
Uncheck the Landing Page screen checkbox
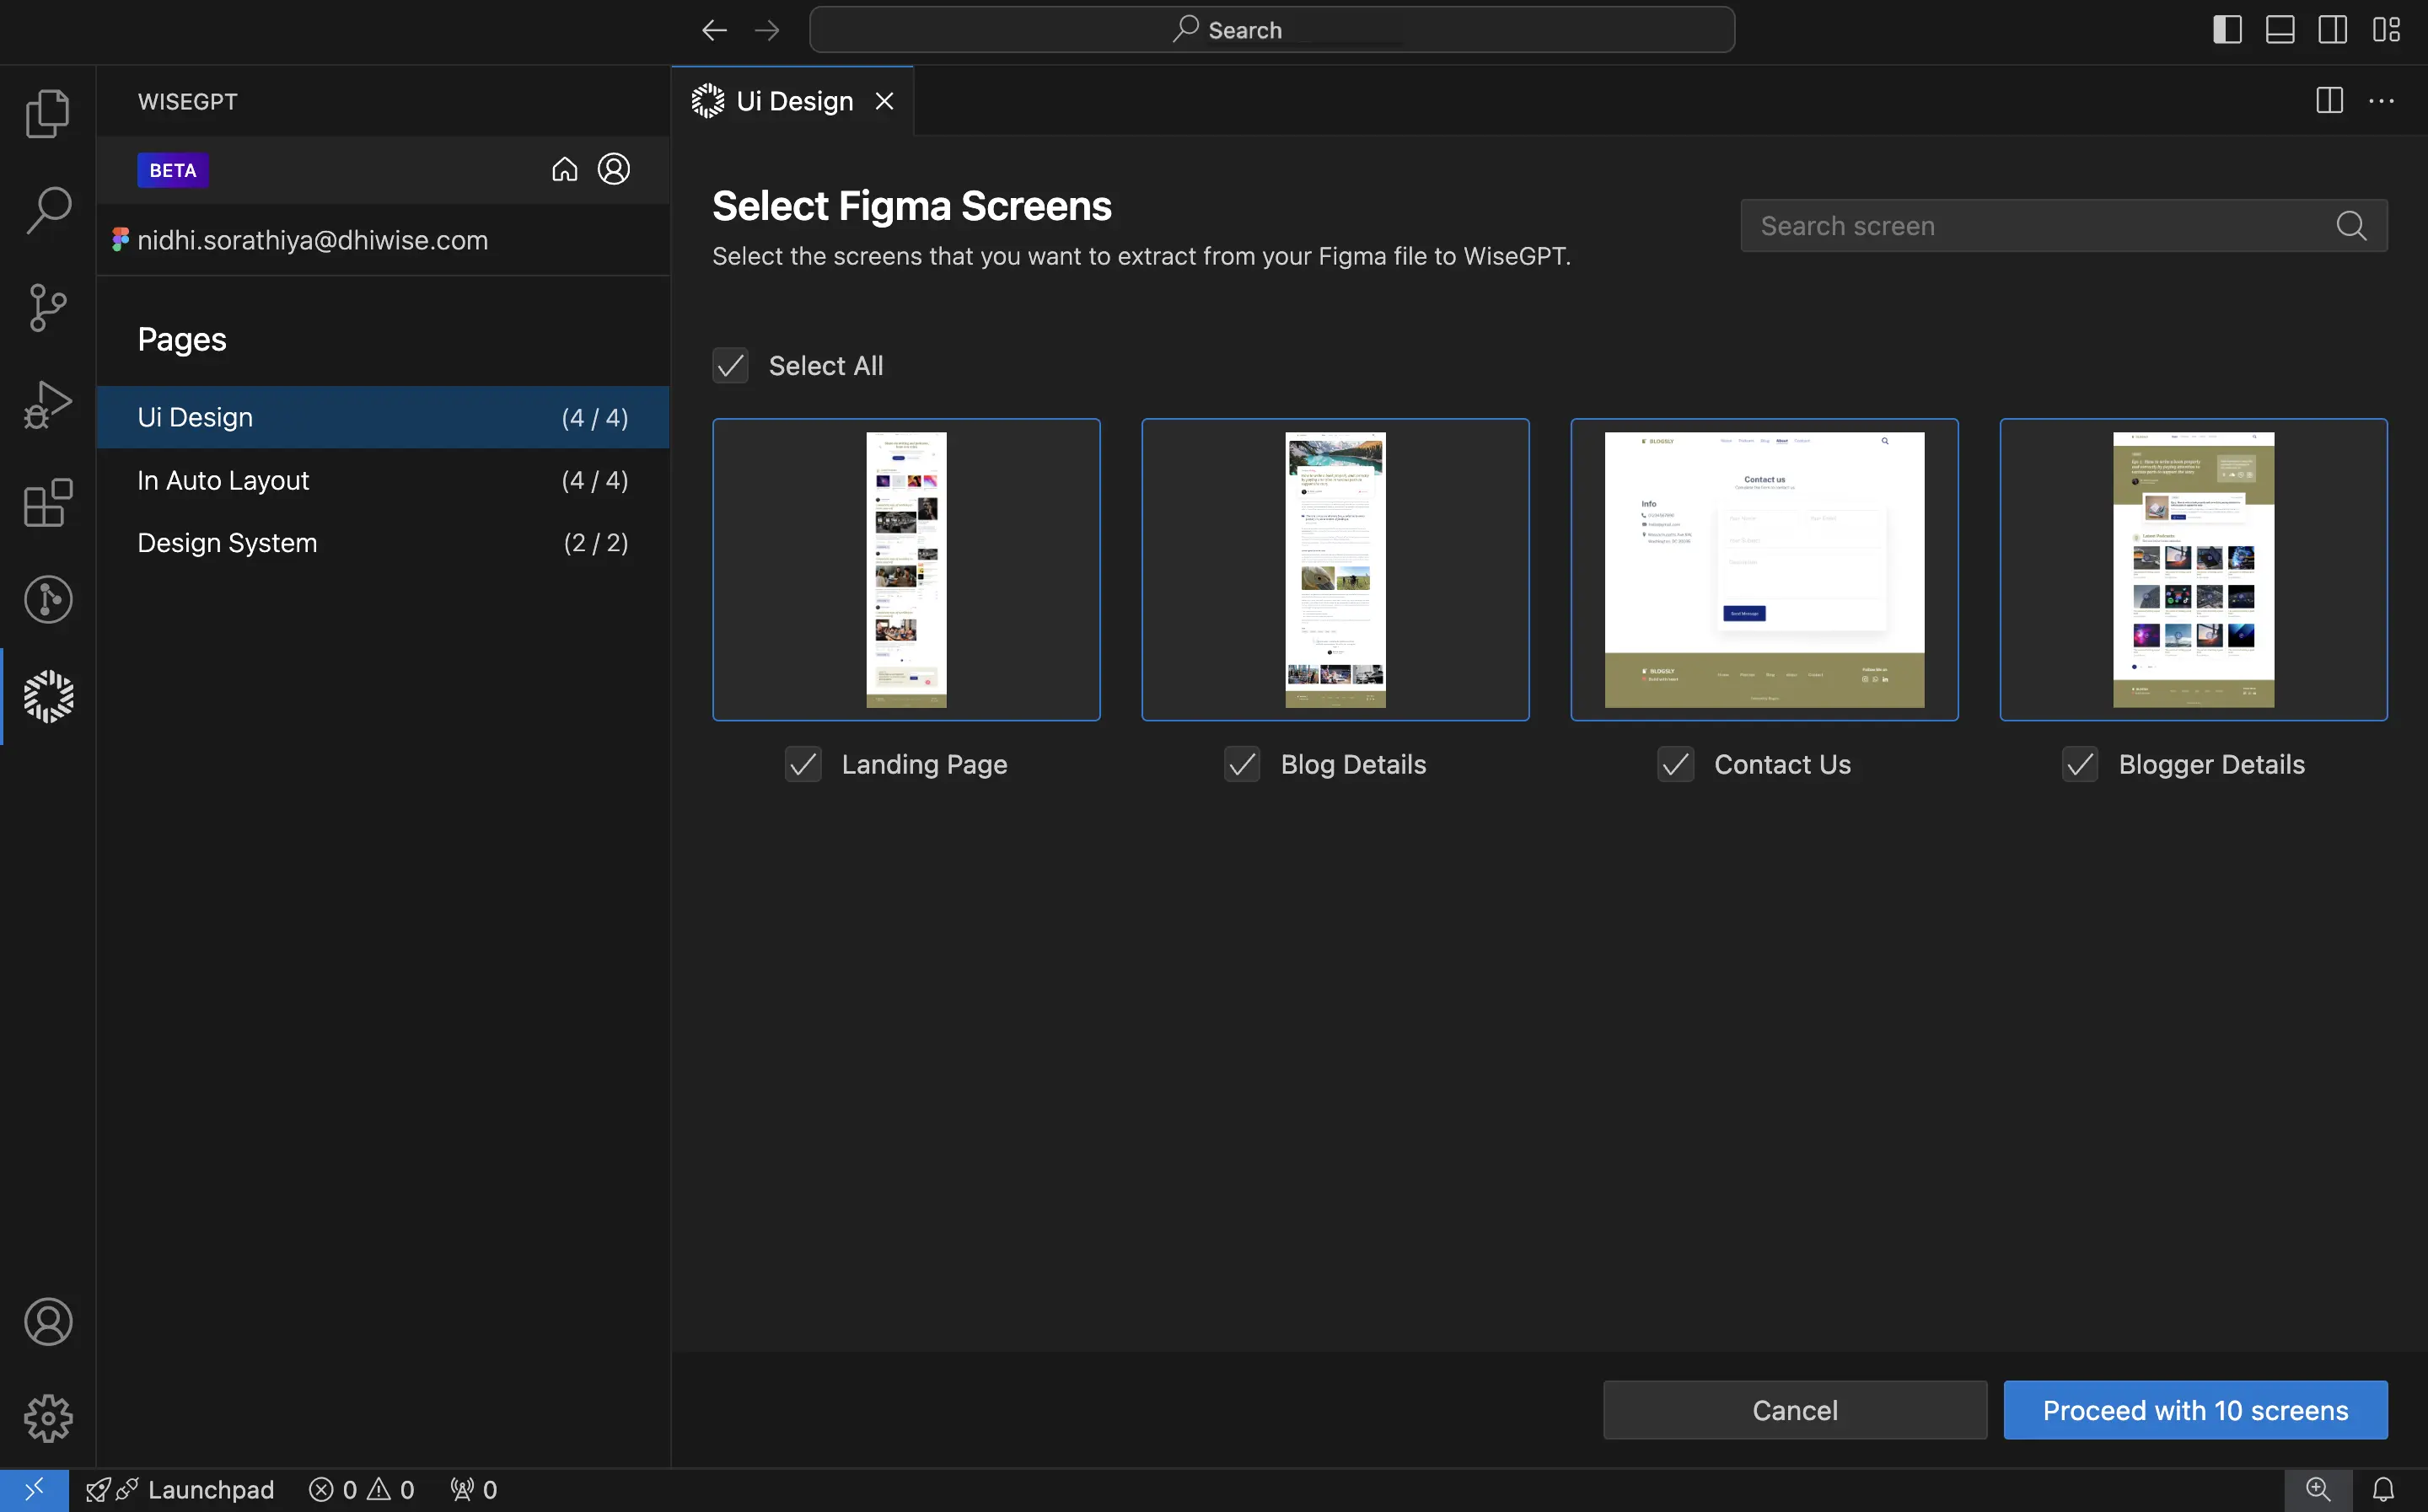(x=803, y=763)
